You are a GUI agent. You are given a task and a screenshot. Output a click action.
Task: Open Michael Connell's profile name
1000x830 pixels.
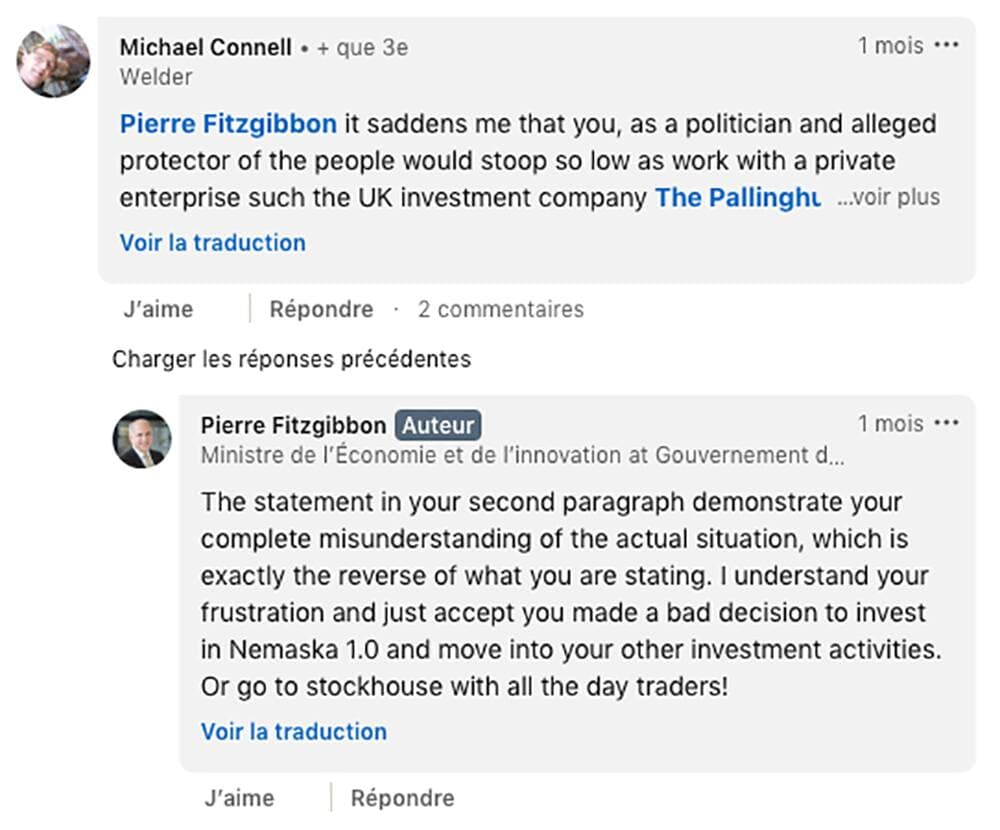[x=206, y=47]
